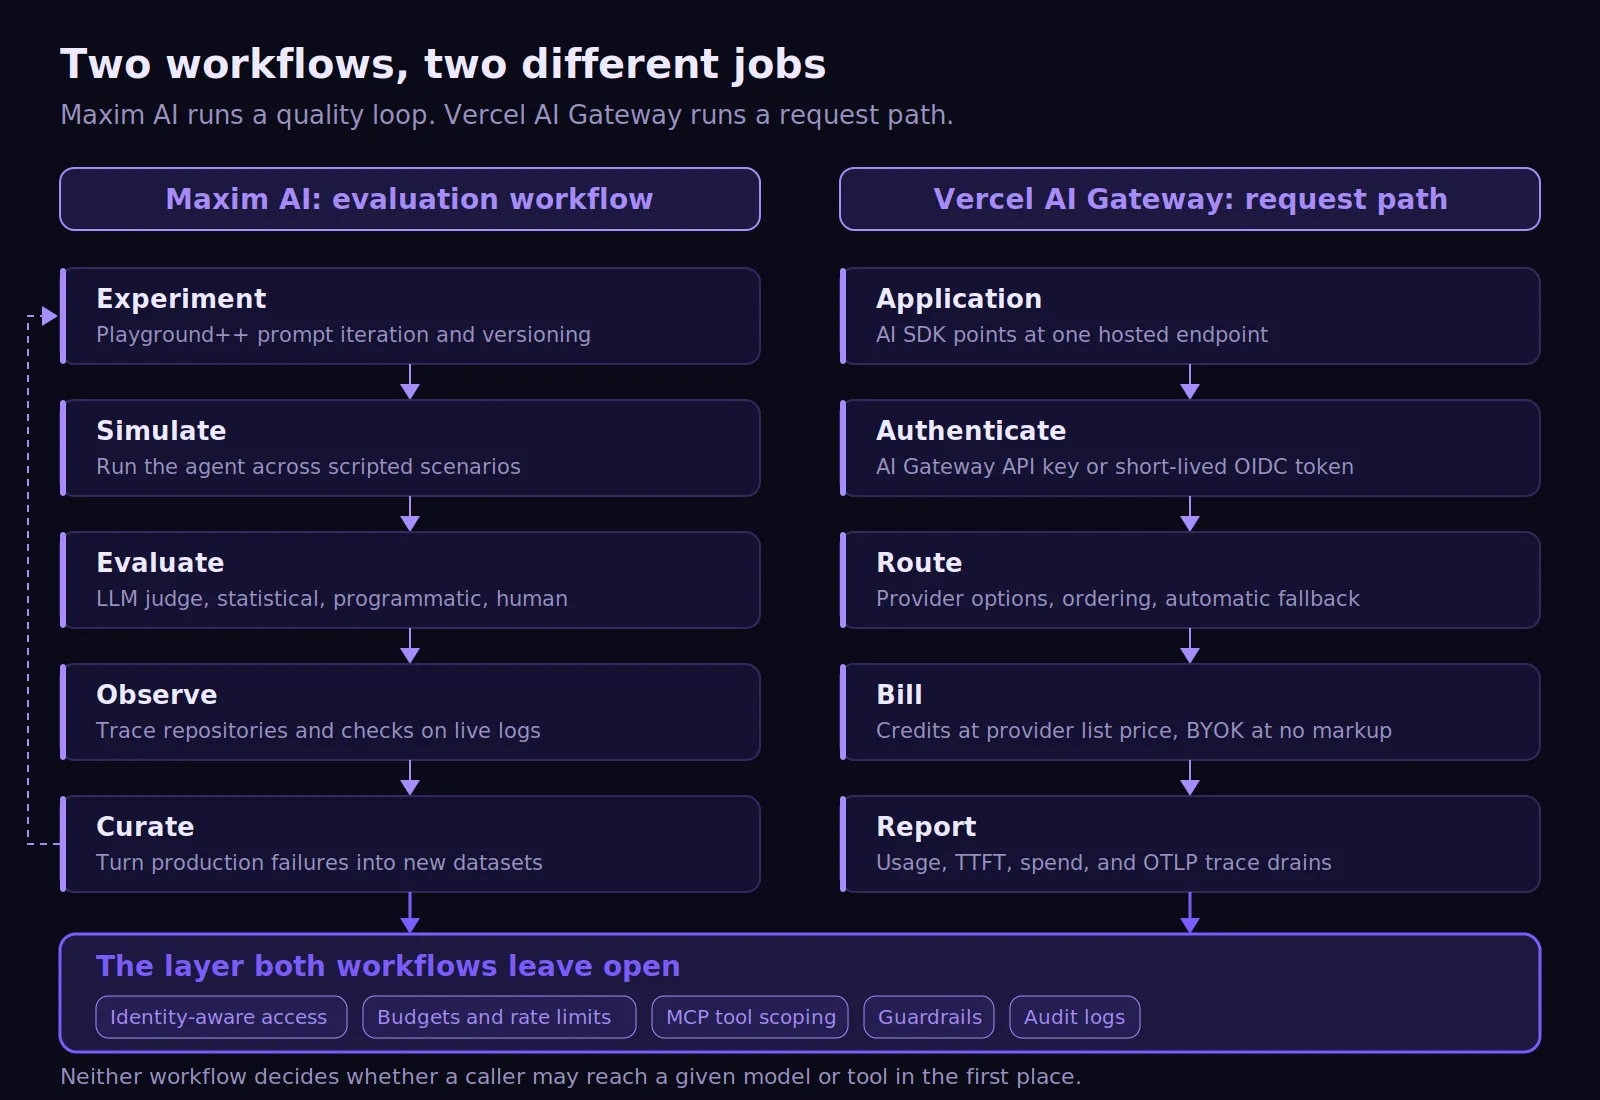Click 'Provider options, ordering, automatic fallback' text
This screenshot has height=1100, width=1600.
click(x=1118, y=599)
